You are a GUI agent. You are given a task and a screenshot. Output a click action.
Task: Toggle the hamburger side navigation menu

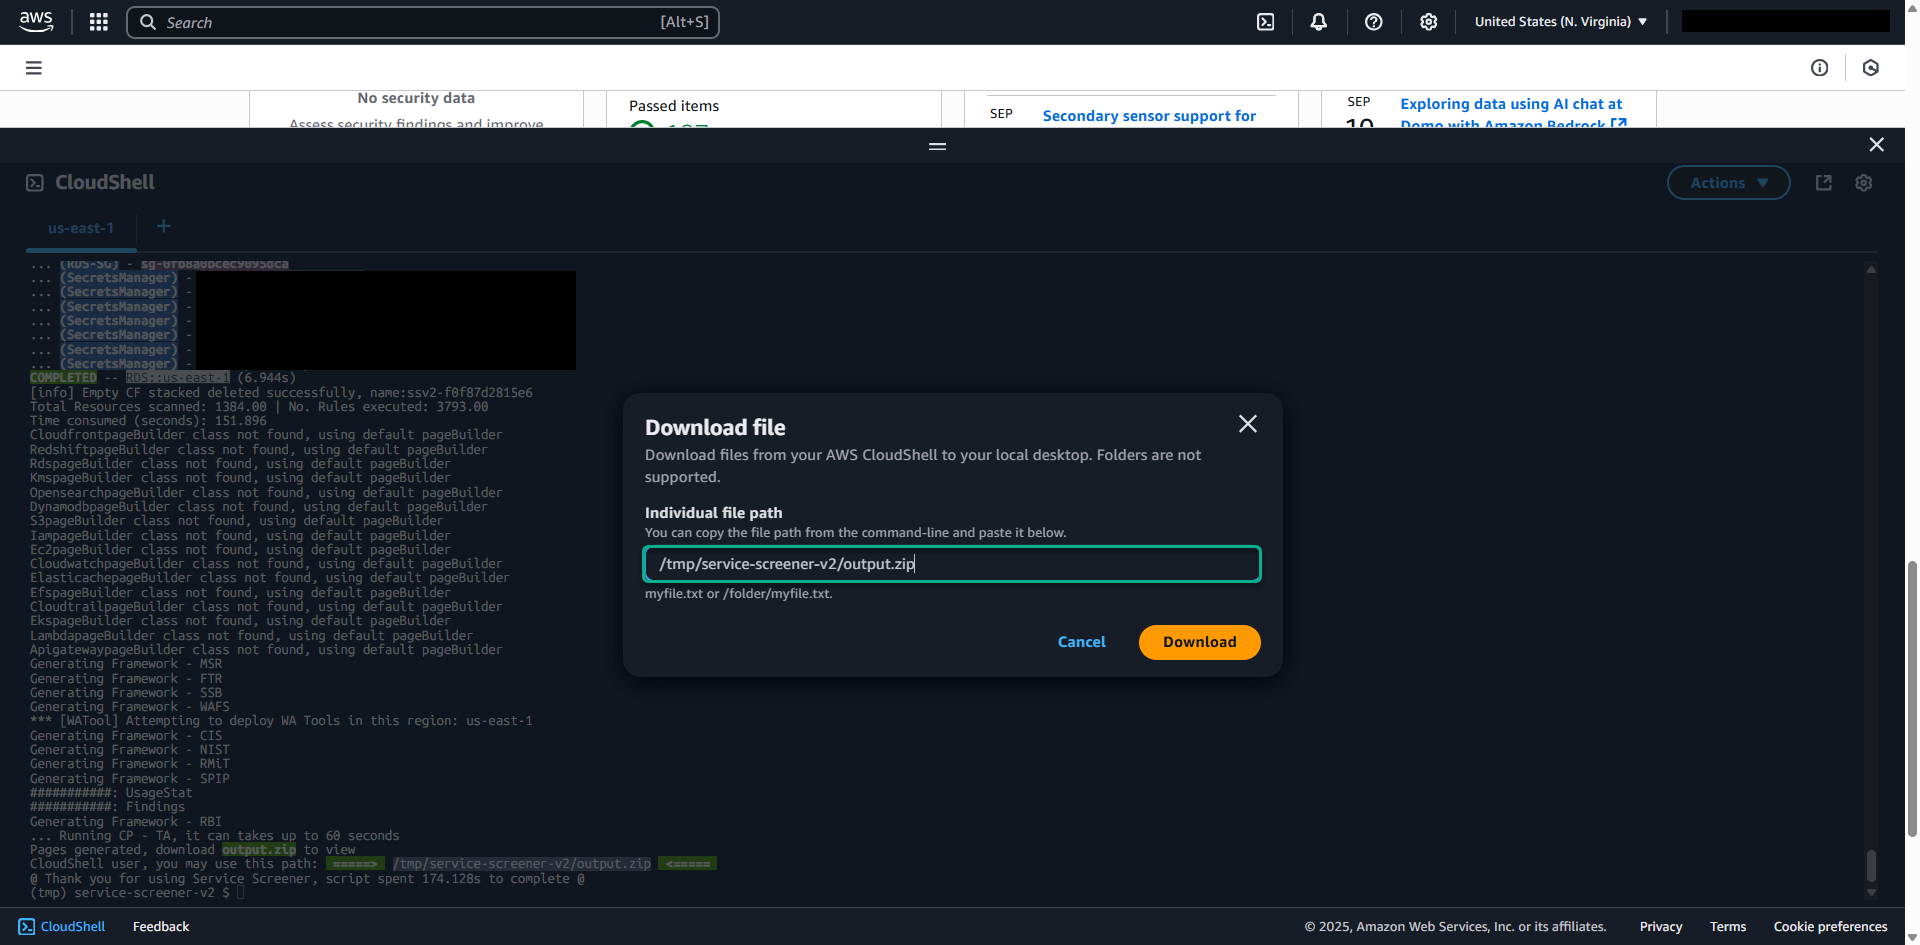click(x=34, y=68)
